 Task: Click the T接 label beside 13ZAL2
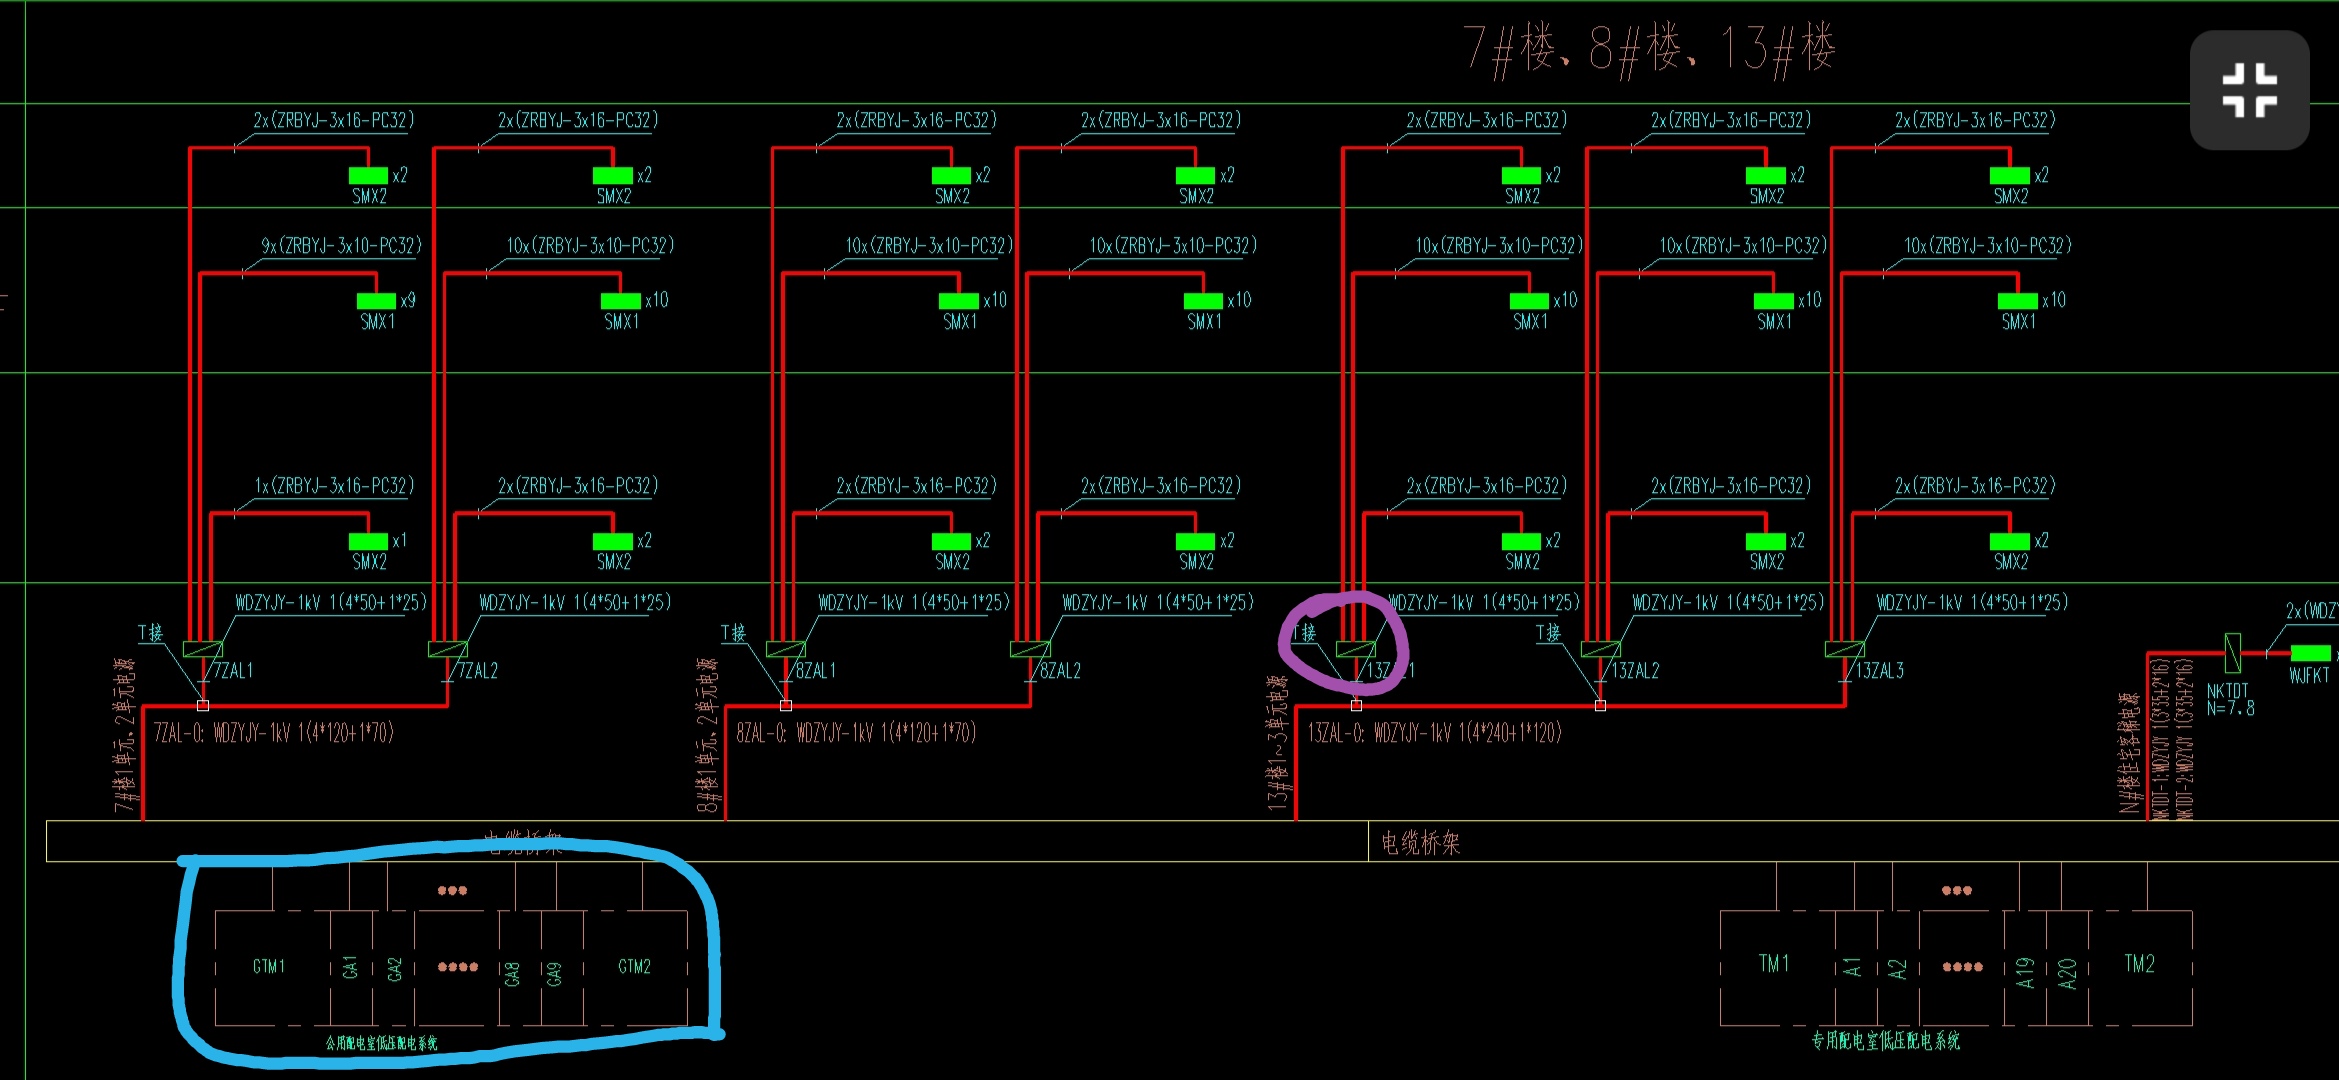(x=1548, y=633)
